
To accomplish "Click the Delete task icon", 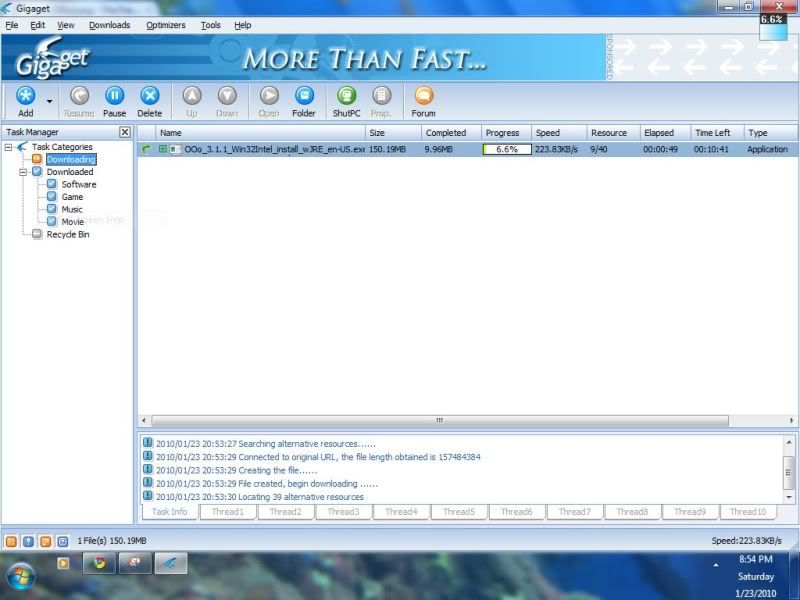I will (150, 96).
